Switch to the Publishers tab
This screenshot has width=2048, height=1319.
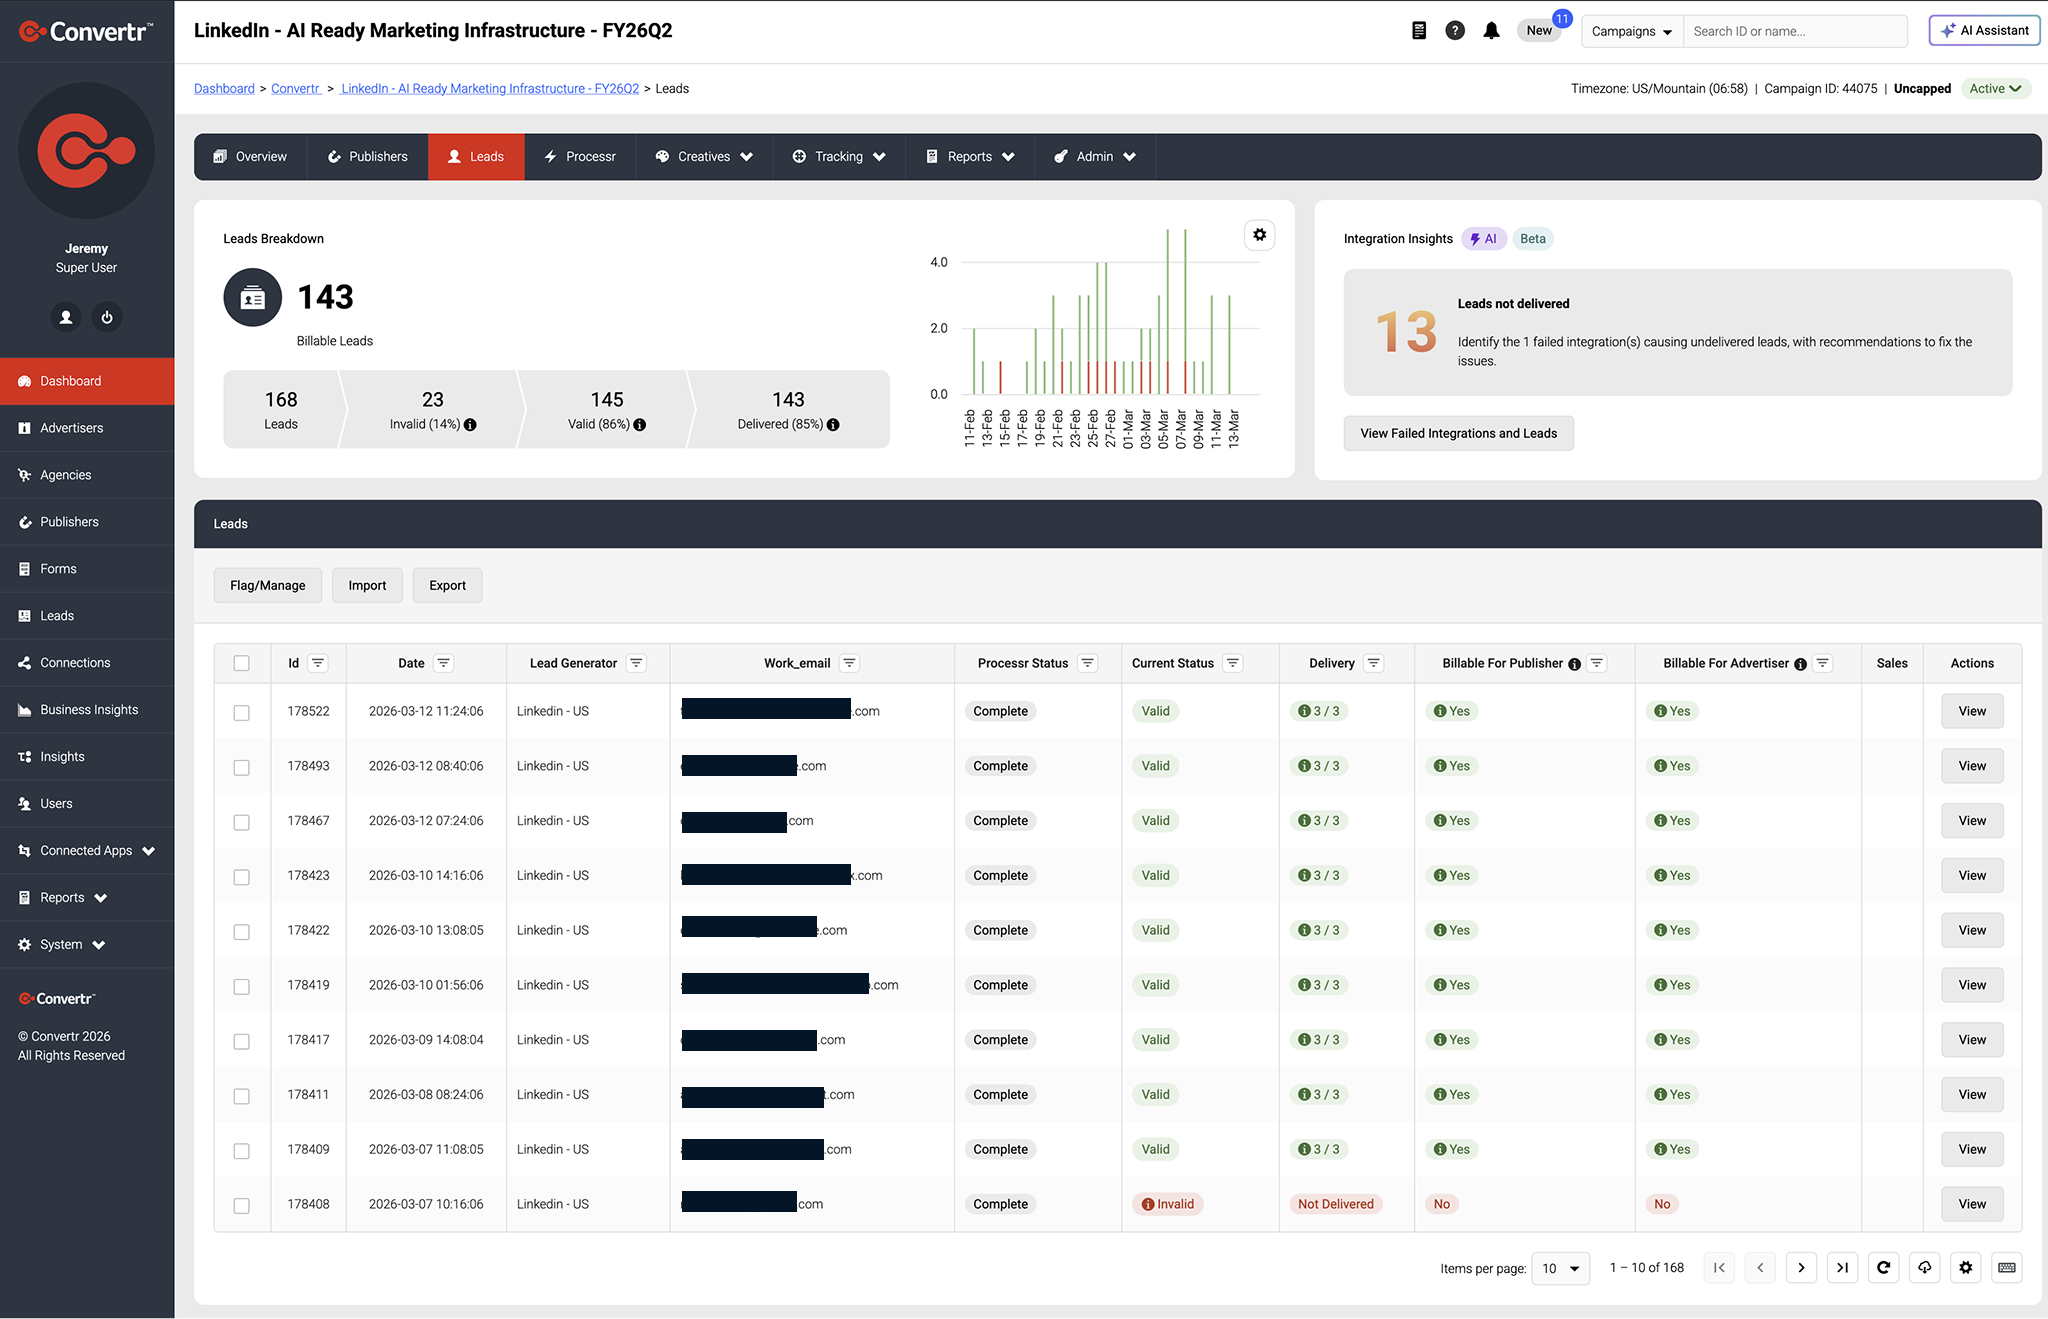368,157
